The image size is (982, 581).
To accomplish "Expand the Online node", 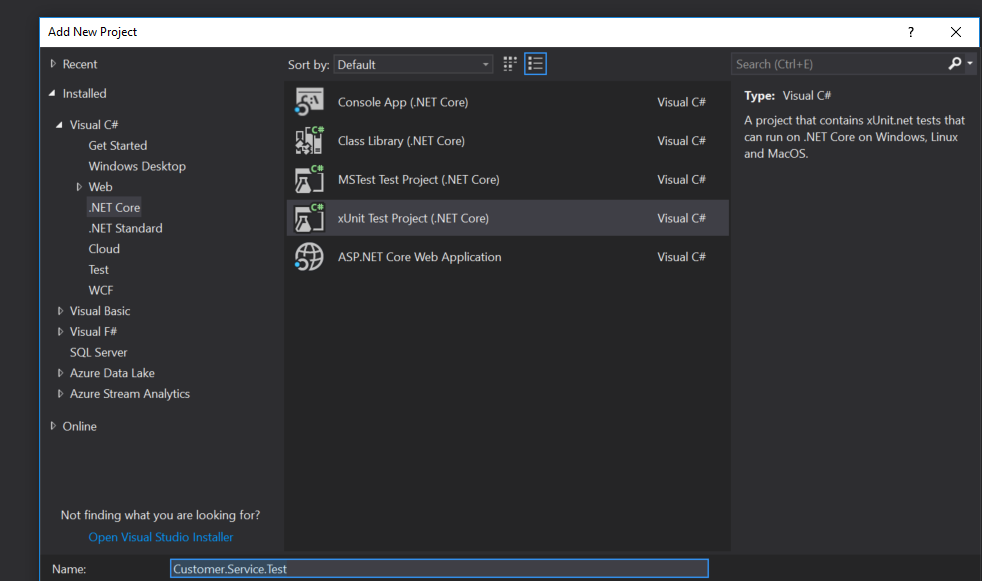I will tap(53, 426).
